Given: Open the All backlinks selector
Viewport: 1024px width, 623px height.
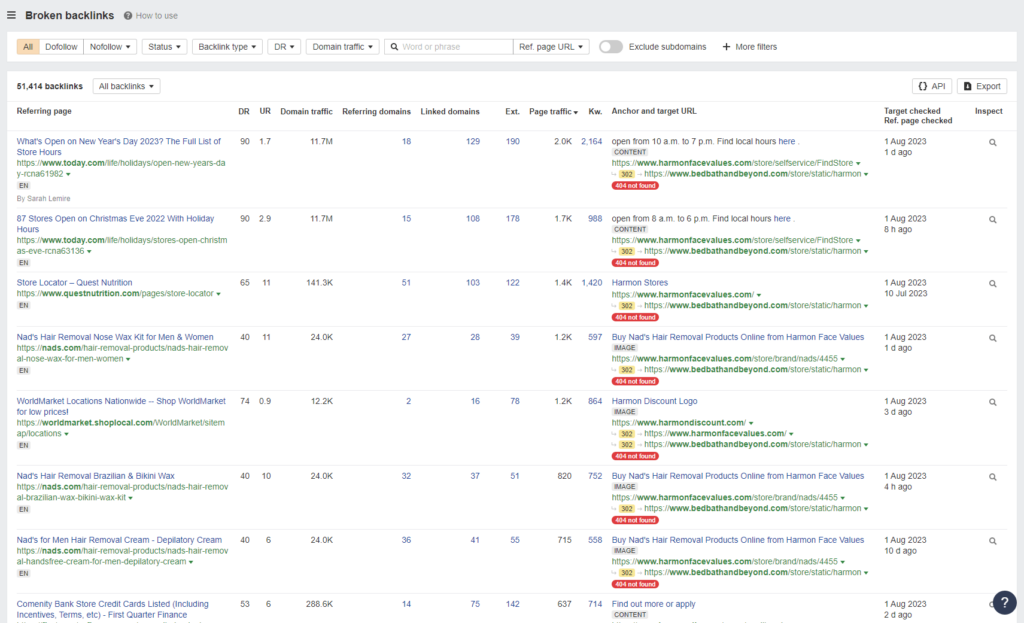Looking at the screenshot, I should tap(126, 86).
